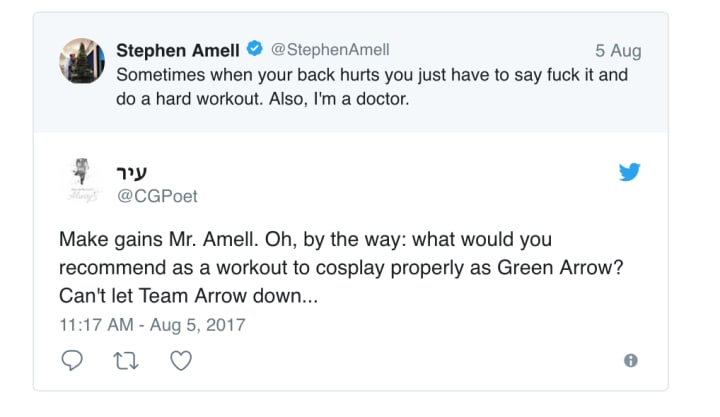
Task: Open Stephen Amell's profile picture
Action: pyautogui.click(x=83, y=61)
